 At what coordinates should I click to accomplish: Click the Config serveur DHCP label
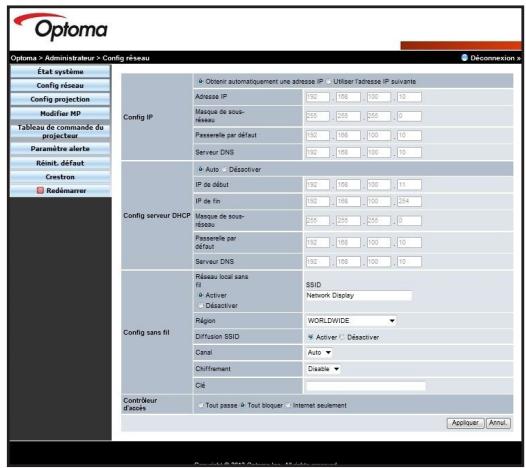[x=157, y=216]
